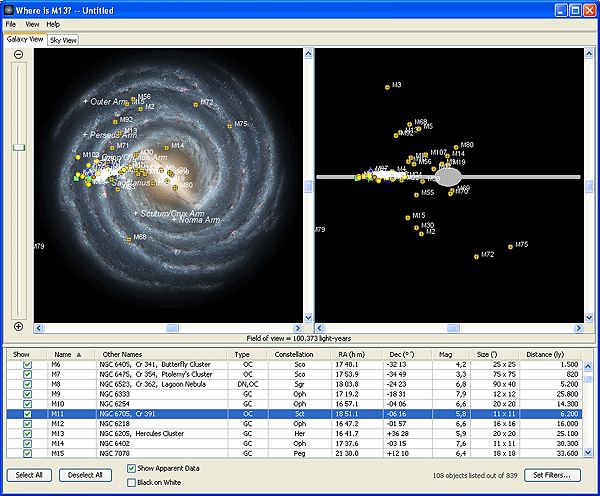Sort table by Mag column header
Screen dimensions: 600x496
coord(451,354)
